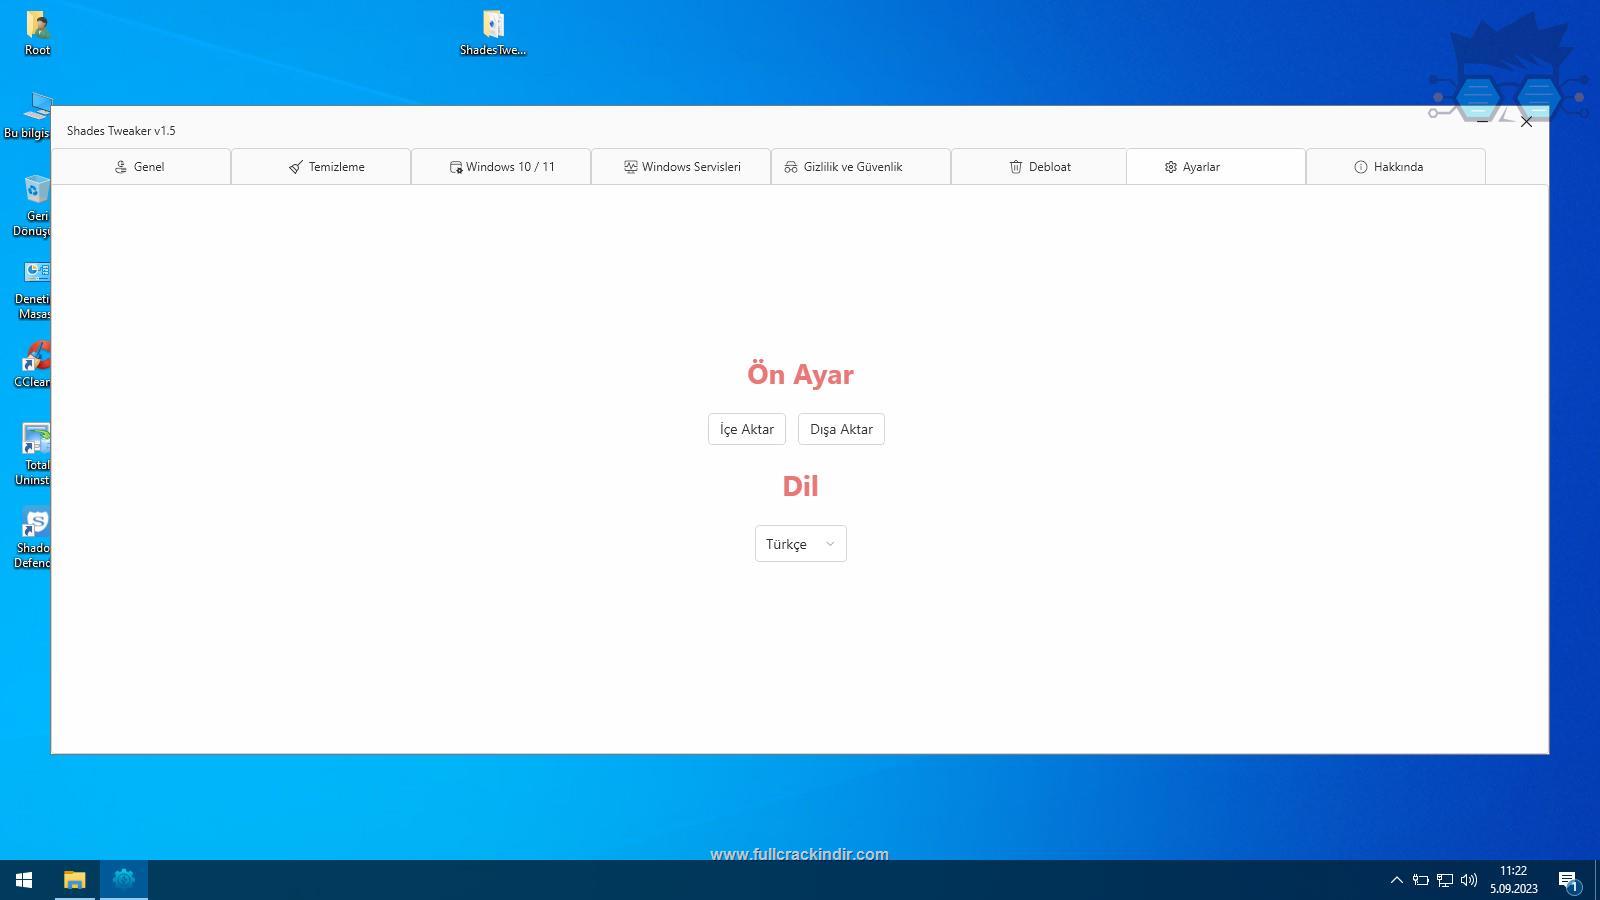
Task: Open the volume control in tray
Action: (x=1469, y=880)
